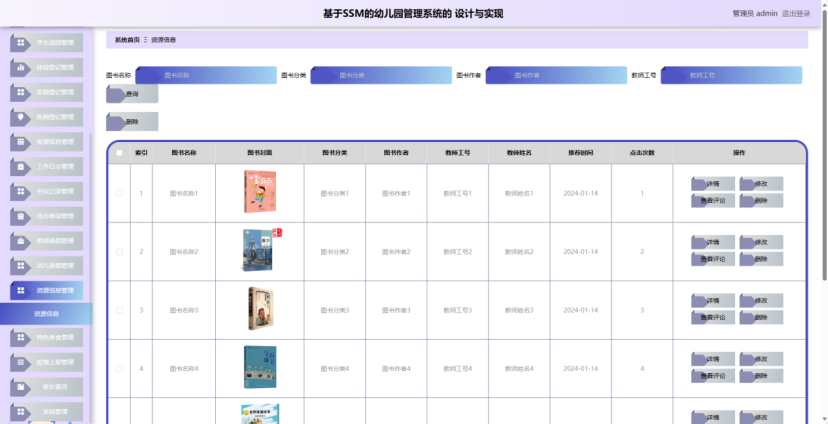Go to 系统首页 in the breadcrumb
Screen dimensions: 828x424
[127, 40]
